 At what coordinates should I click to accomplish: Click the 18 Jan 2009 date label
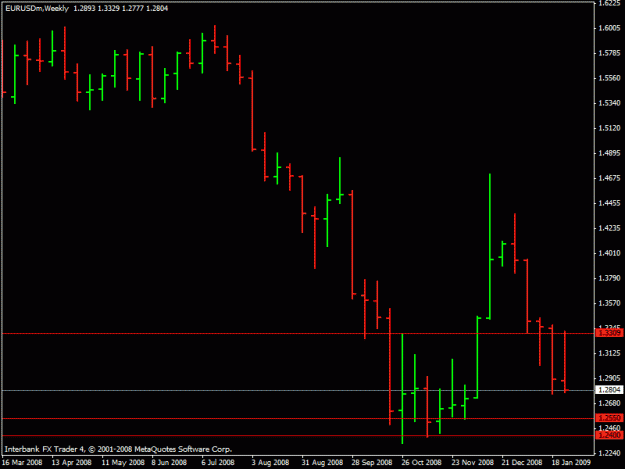[x=571, y=462]
